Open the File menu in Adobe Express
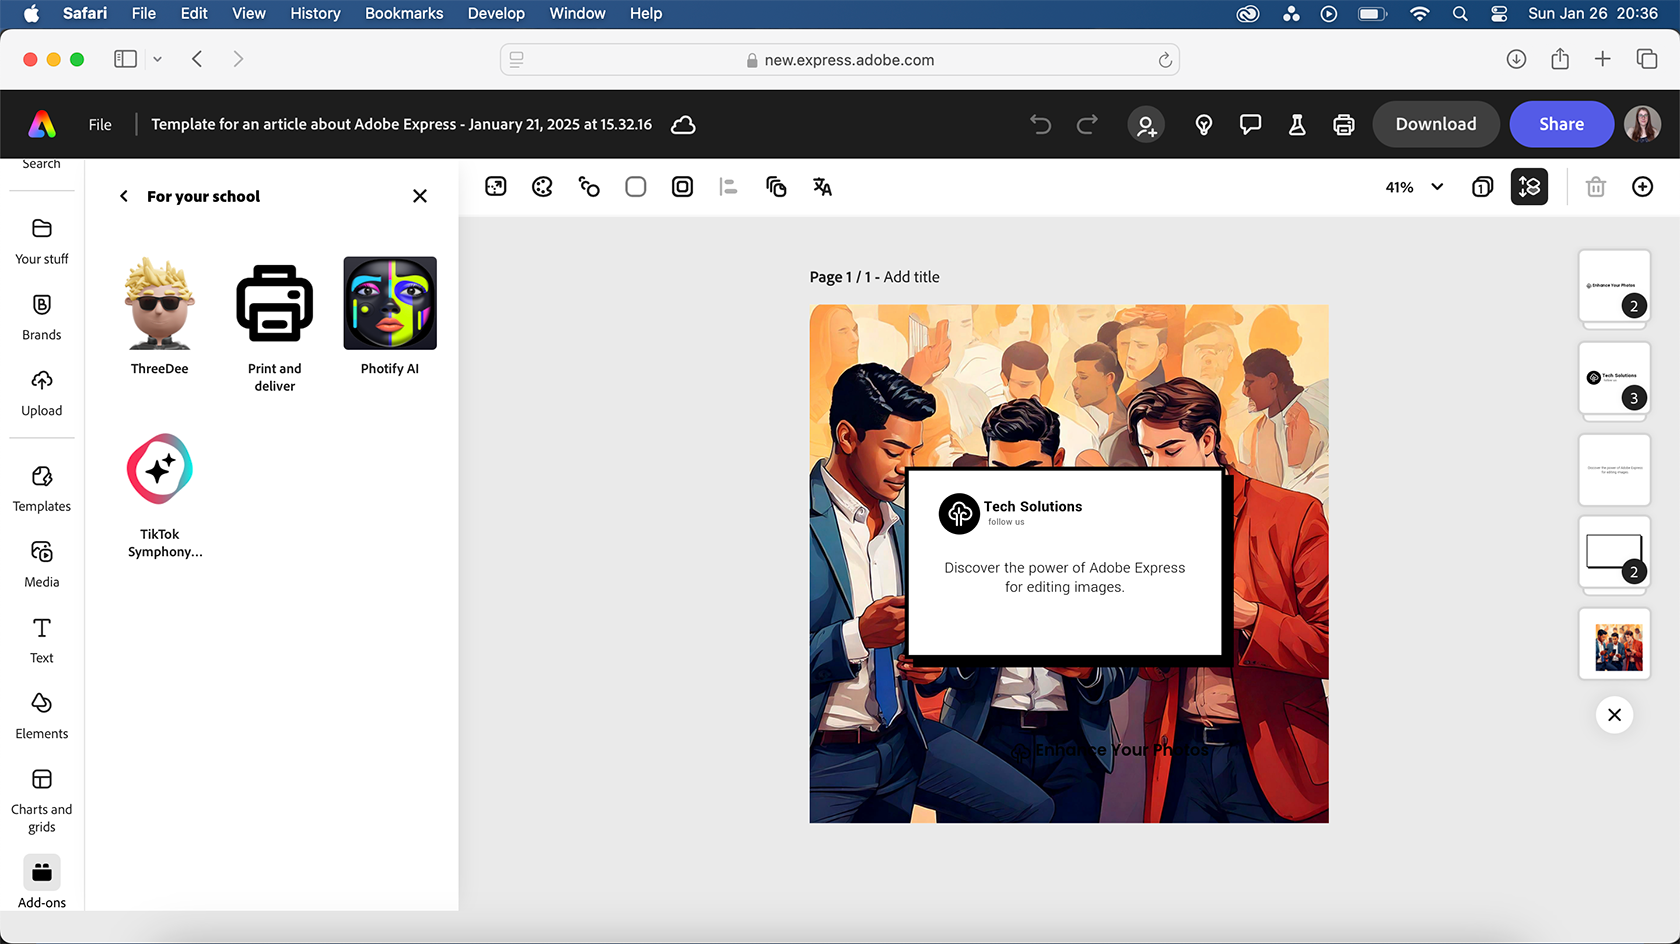 point(100,124)
